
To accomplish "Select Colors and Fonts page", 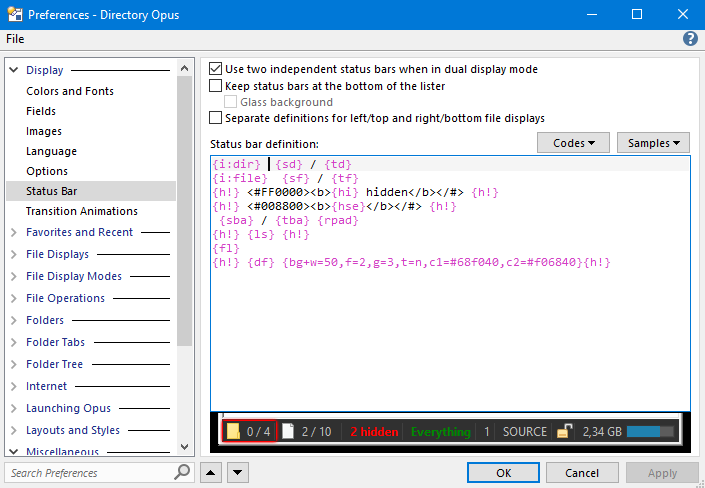I will (x=70, y=91).
